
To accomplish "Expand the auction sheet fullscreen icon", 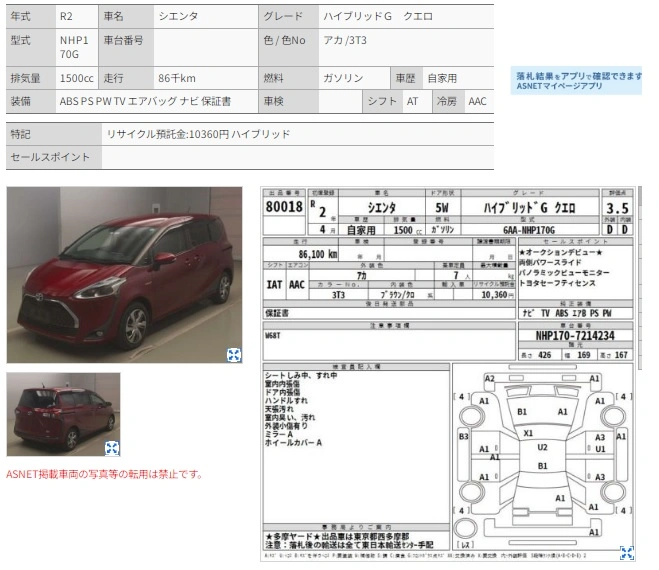I will [627, 553].
